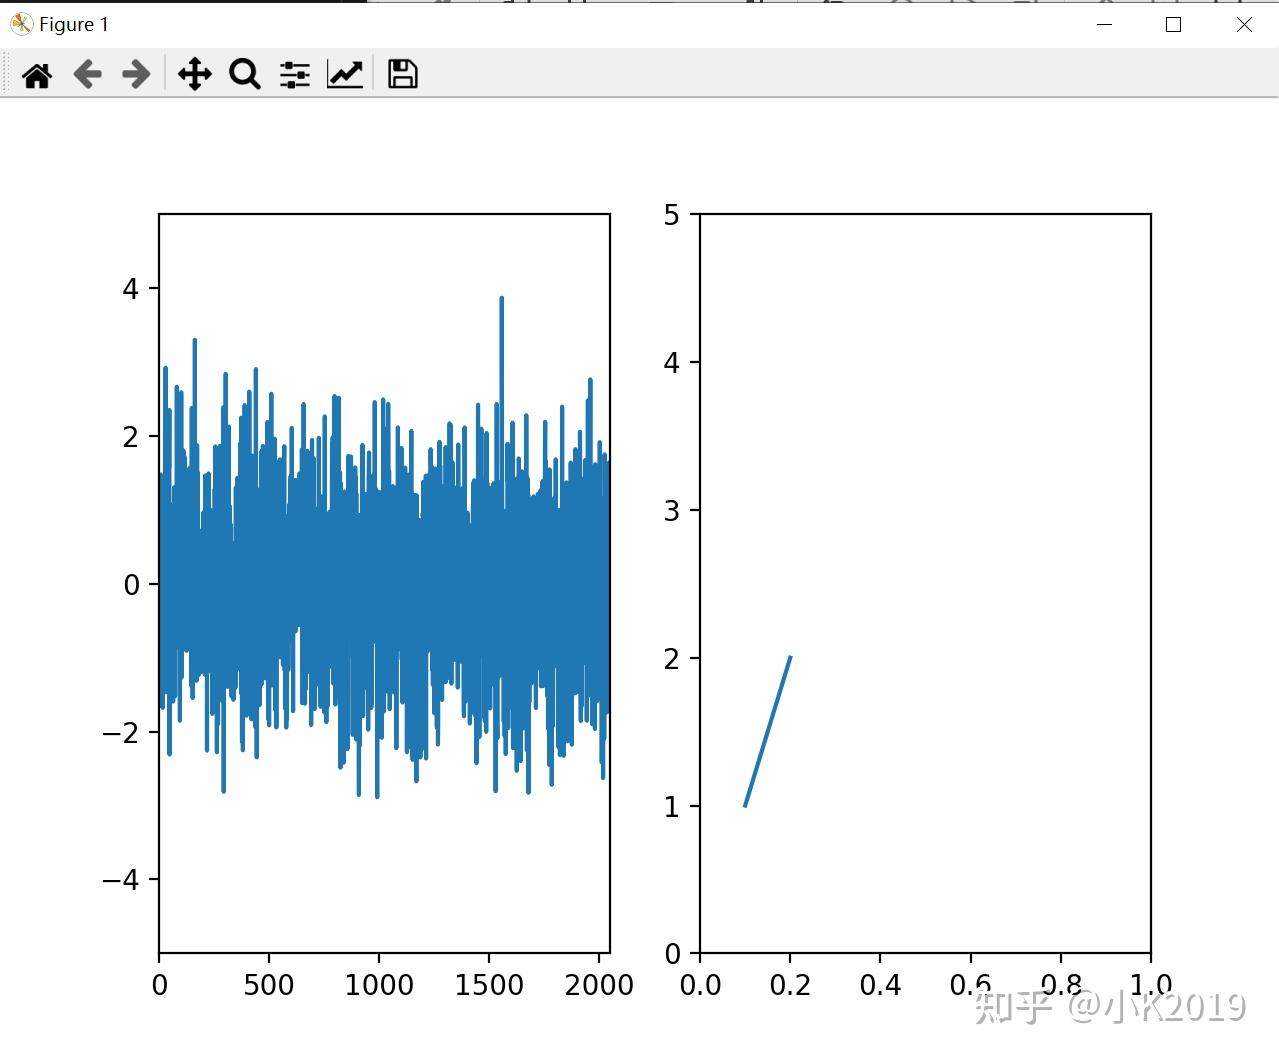
Task: Click the left plot x-axis label 1500
Action: 489,985
